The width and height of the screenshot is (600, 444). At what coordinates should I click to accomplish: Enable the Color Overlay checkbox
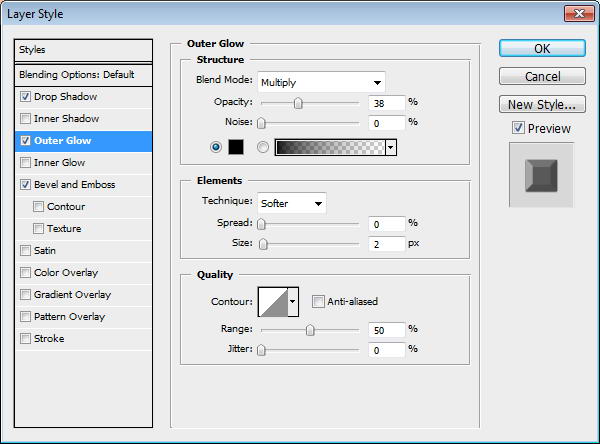coord(25,273)
